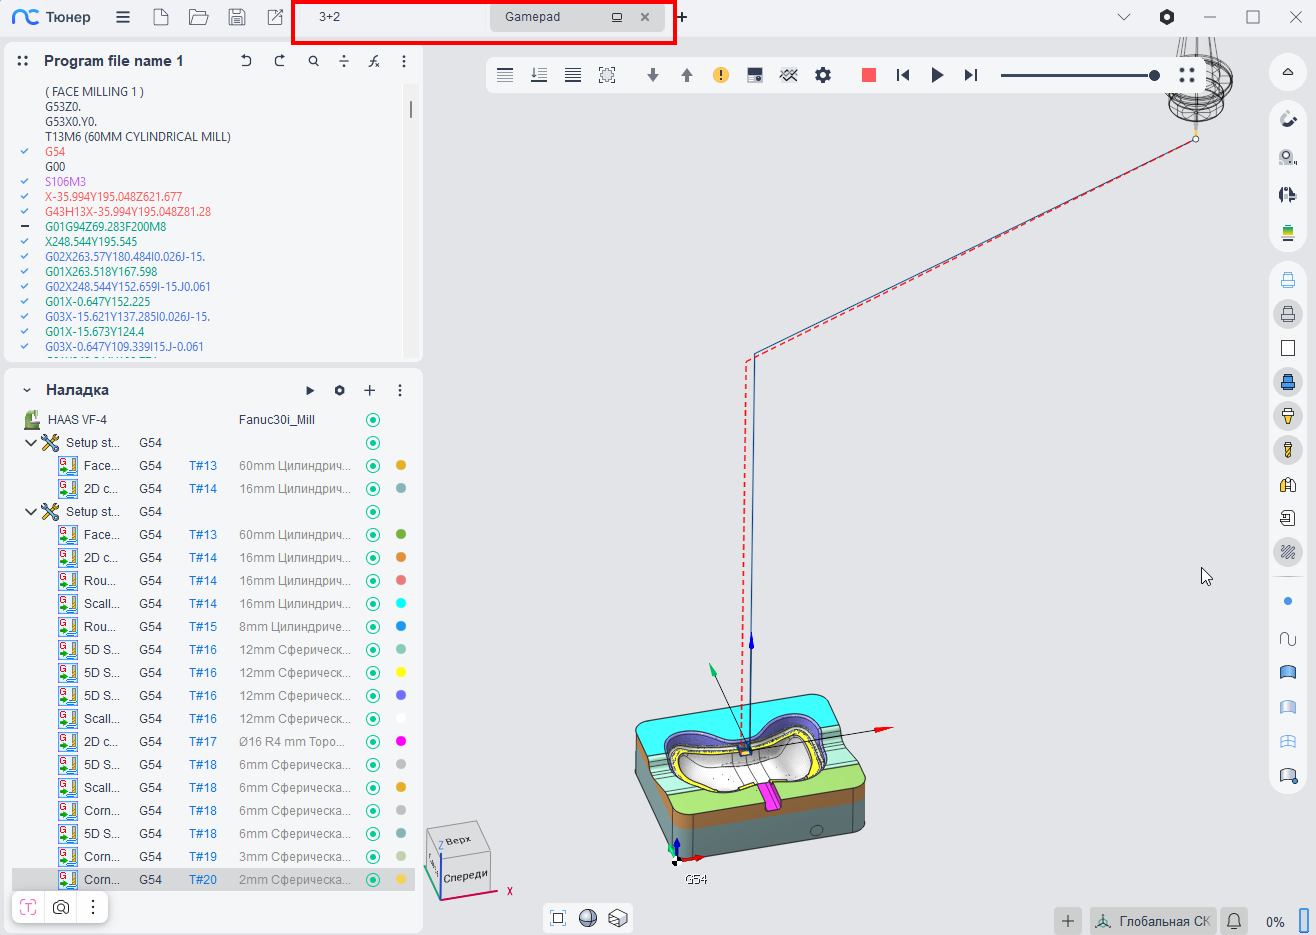Click the undo arrow in program panel
The height and width of the screenshot is (935, 1316).
coord(246,61)
